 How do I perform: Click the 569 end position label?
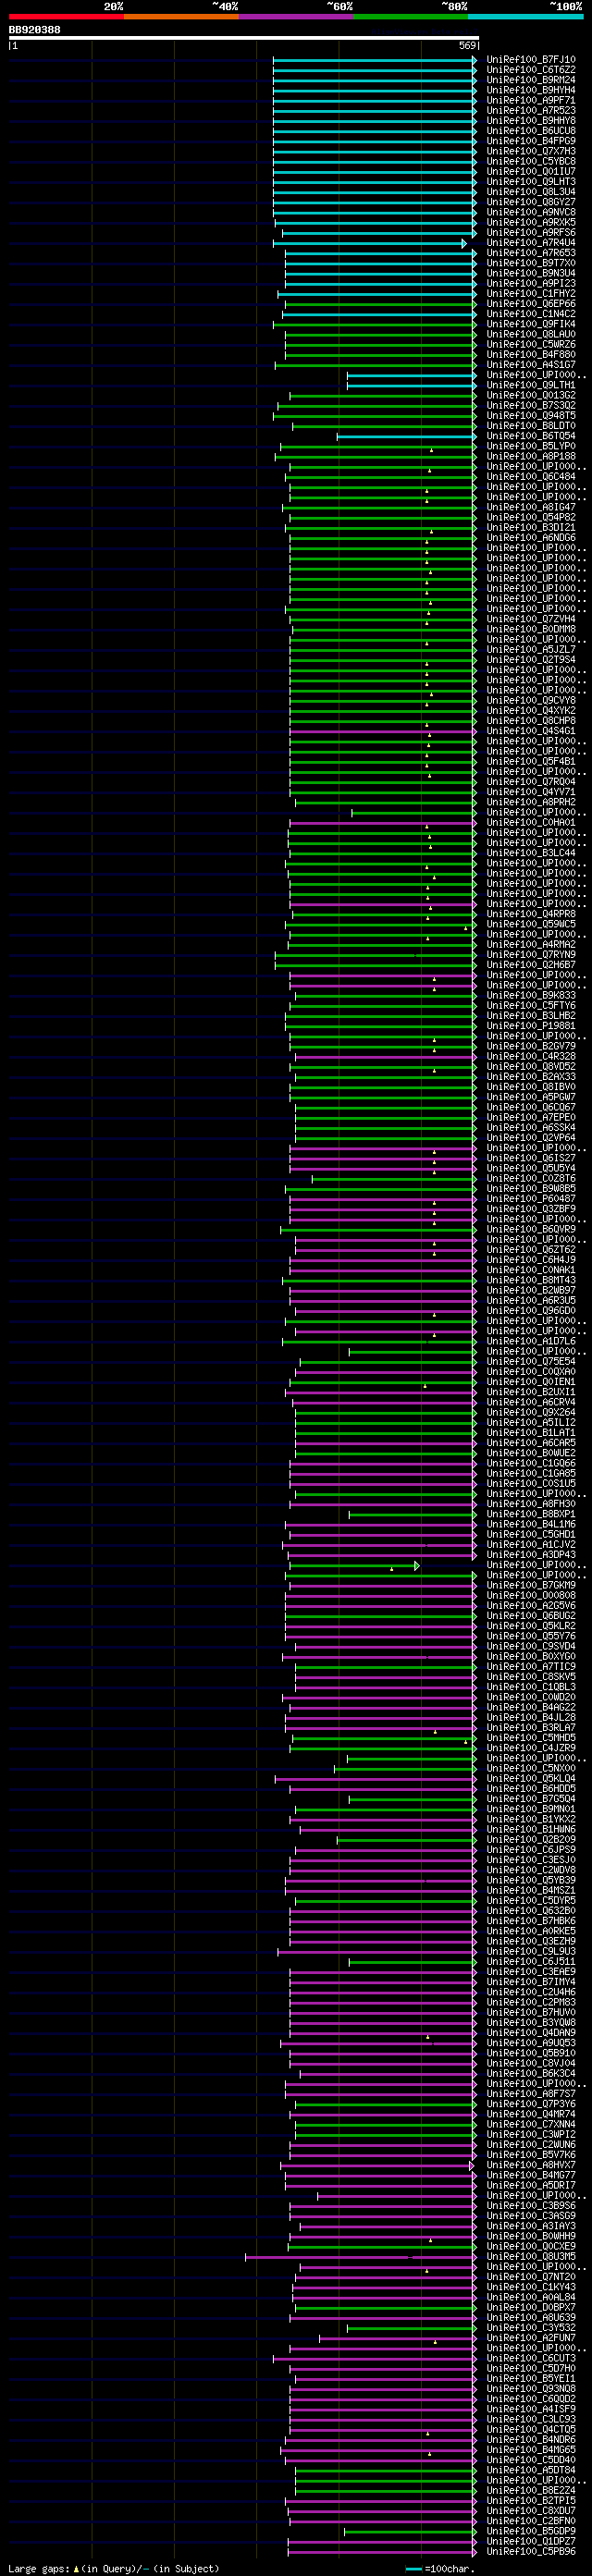tap(467, 46)
